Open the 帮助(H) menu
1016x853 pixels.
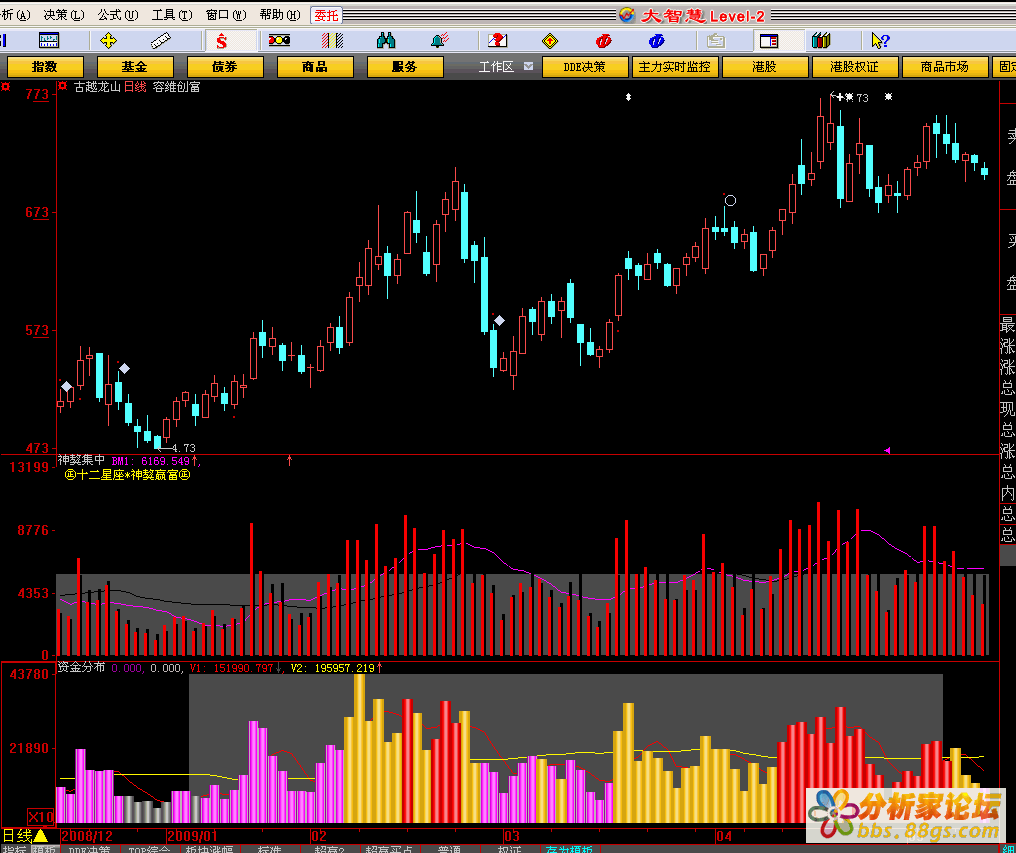pos(279,14)
